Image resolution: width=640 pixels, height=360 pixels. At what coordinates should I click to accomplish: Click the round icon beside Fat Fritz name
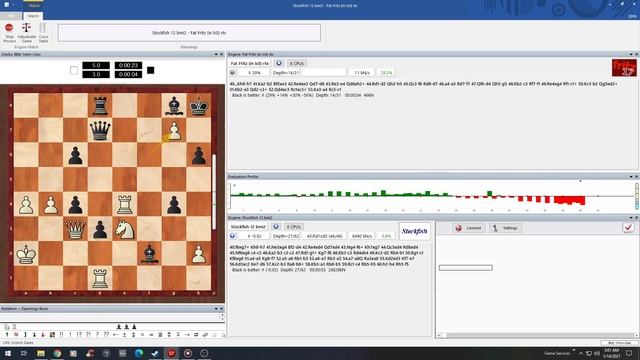point(279,63)
